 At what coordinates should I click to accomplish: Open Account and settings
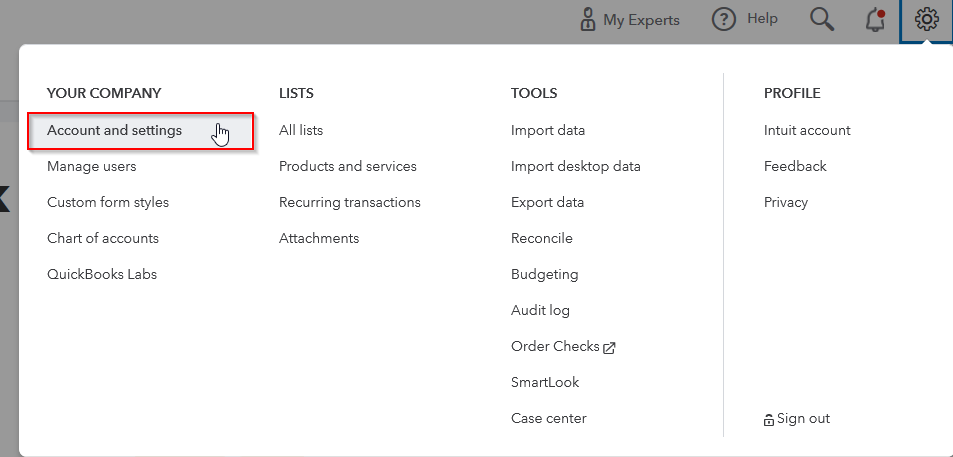[x=140, y=131]
